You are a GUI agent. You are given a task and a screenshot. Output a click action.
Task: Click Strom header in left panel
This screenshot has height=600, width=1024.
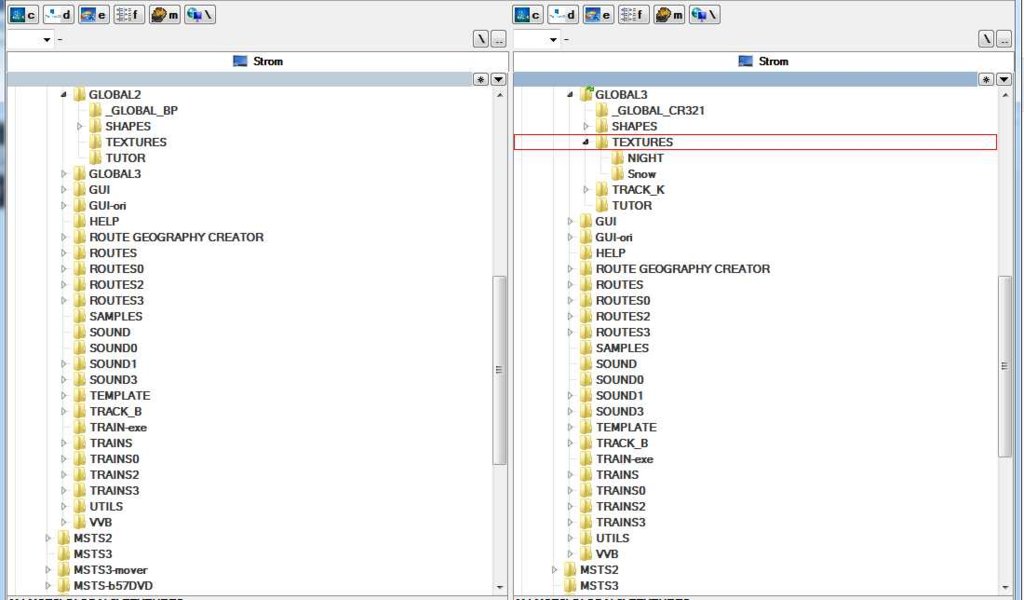[257, 61]
